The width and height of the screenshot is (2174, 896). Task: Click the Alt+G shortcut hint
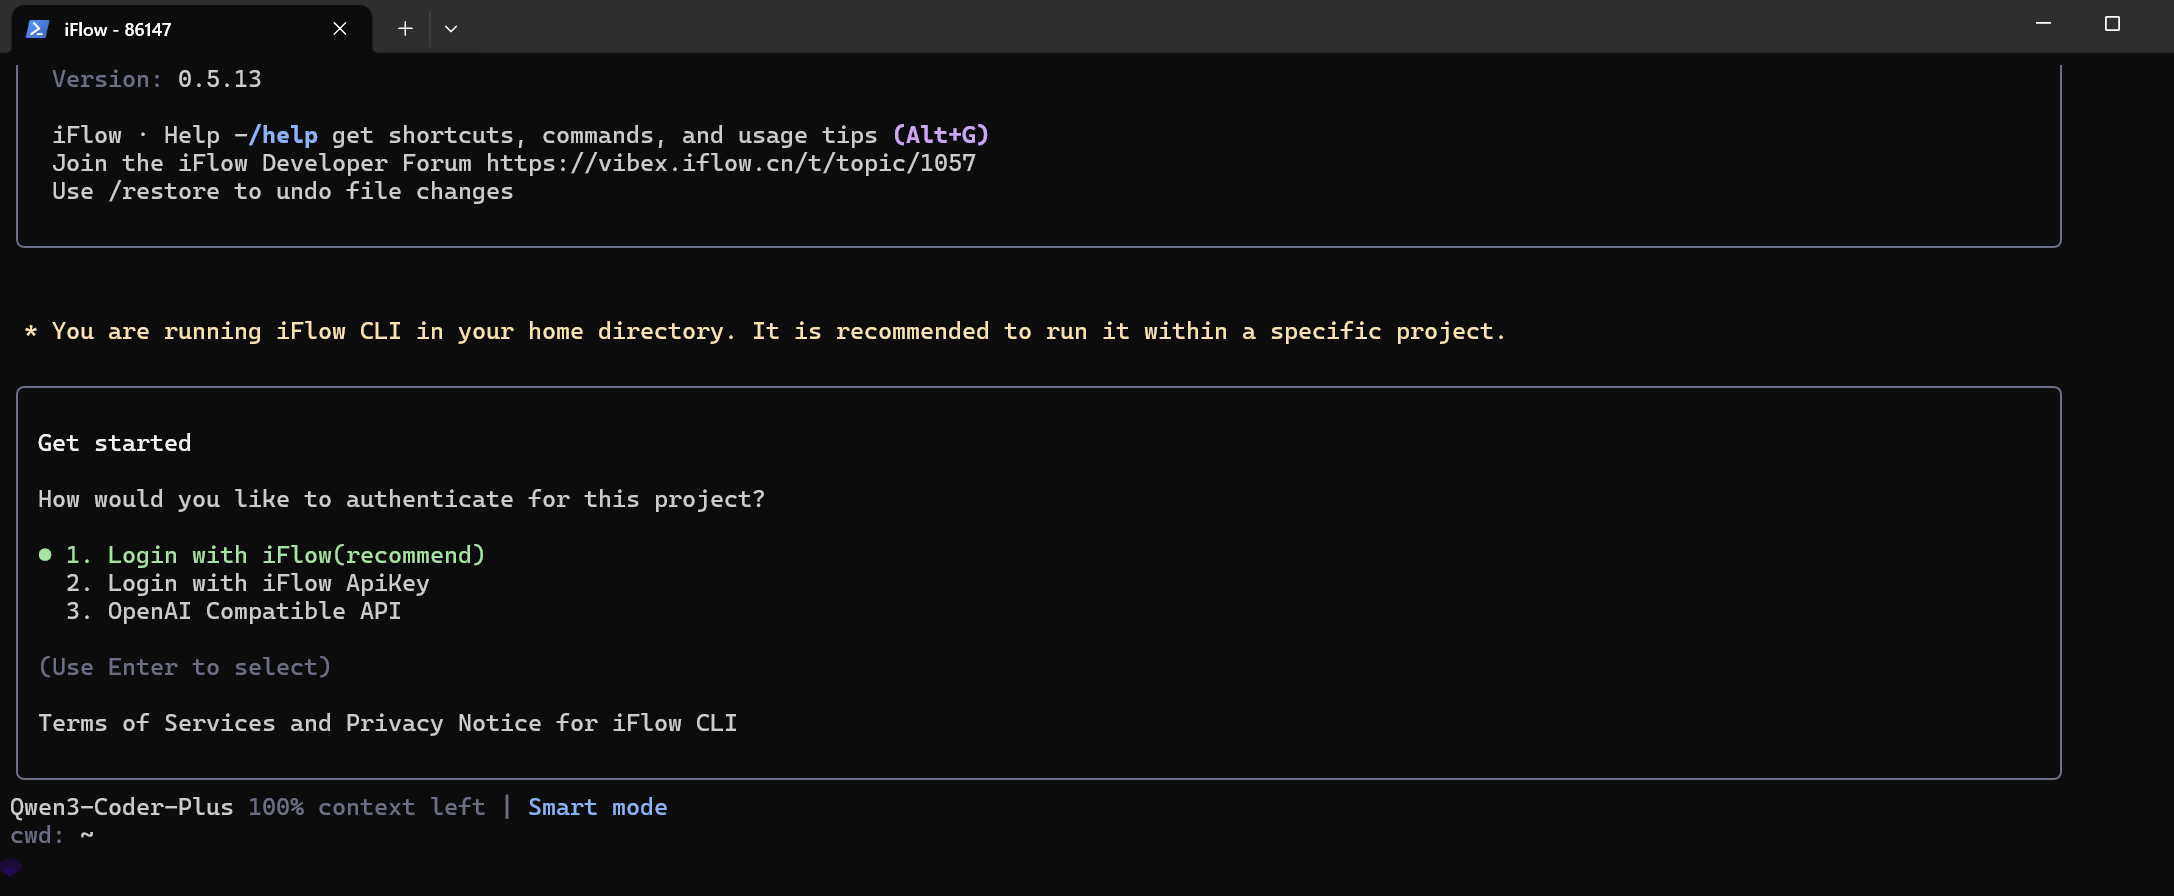click(940, 135)
